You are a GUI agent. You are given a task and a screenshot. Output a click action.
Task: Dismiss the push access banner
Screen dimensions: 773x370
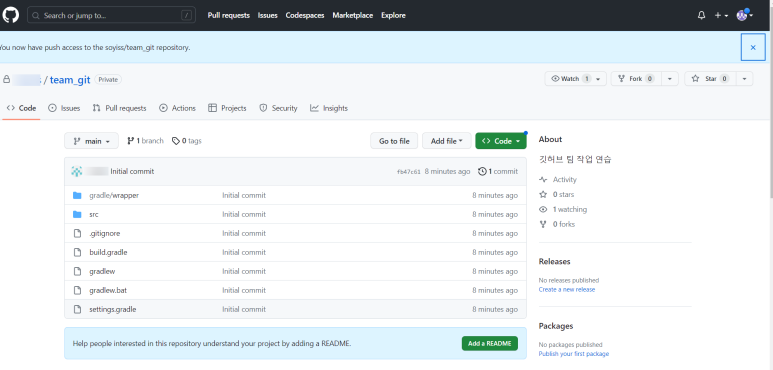753,47
